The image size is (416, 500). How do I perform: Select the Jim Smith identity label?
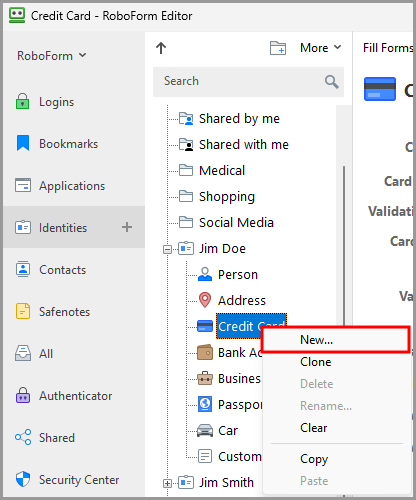click(226, 482)
